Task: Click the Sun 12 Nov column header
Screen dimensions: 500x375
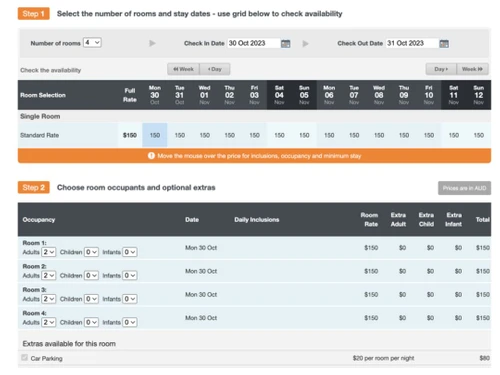Action: coord(479,95)
